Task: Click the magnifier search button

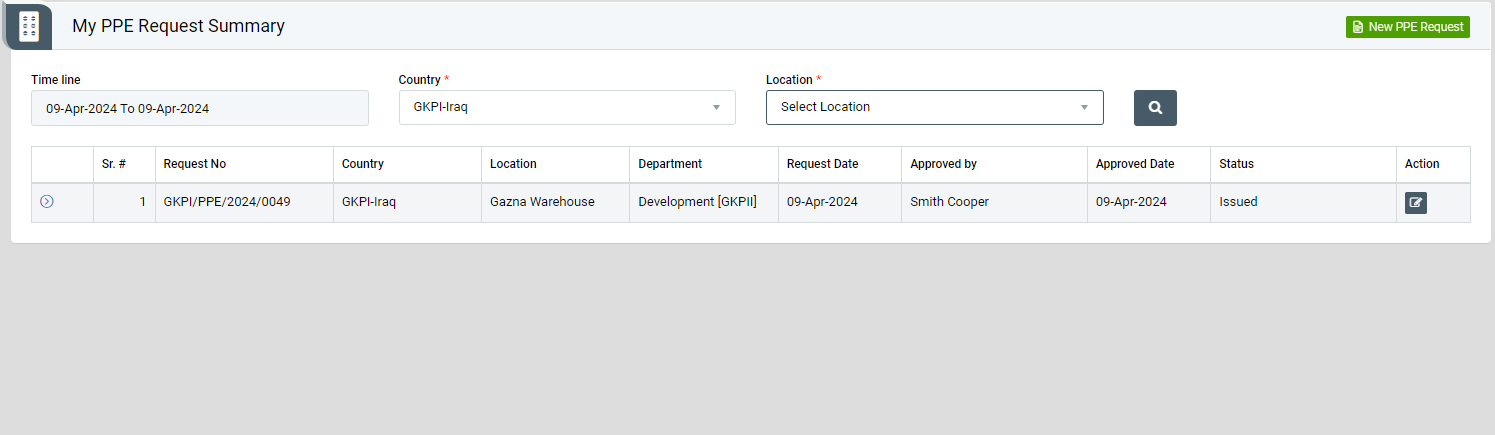Action: [1155, 108]
